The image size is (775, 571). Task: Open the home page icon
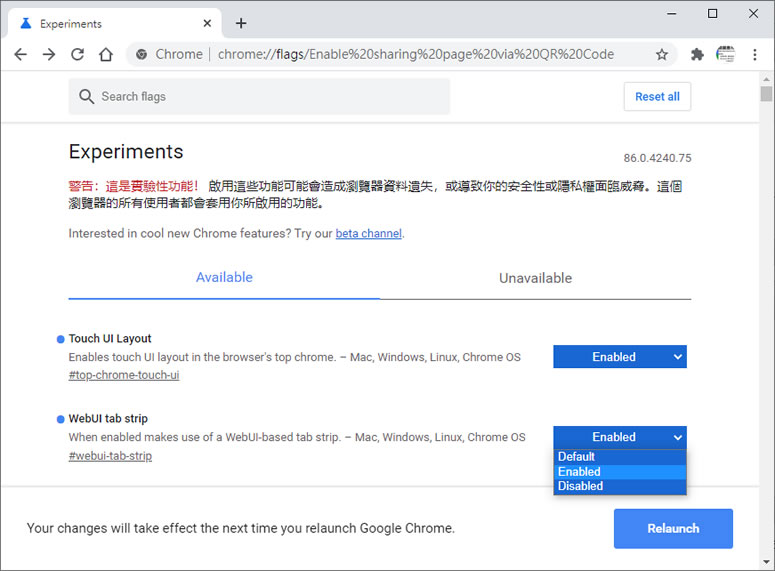coord(106,54)
